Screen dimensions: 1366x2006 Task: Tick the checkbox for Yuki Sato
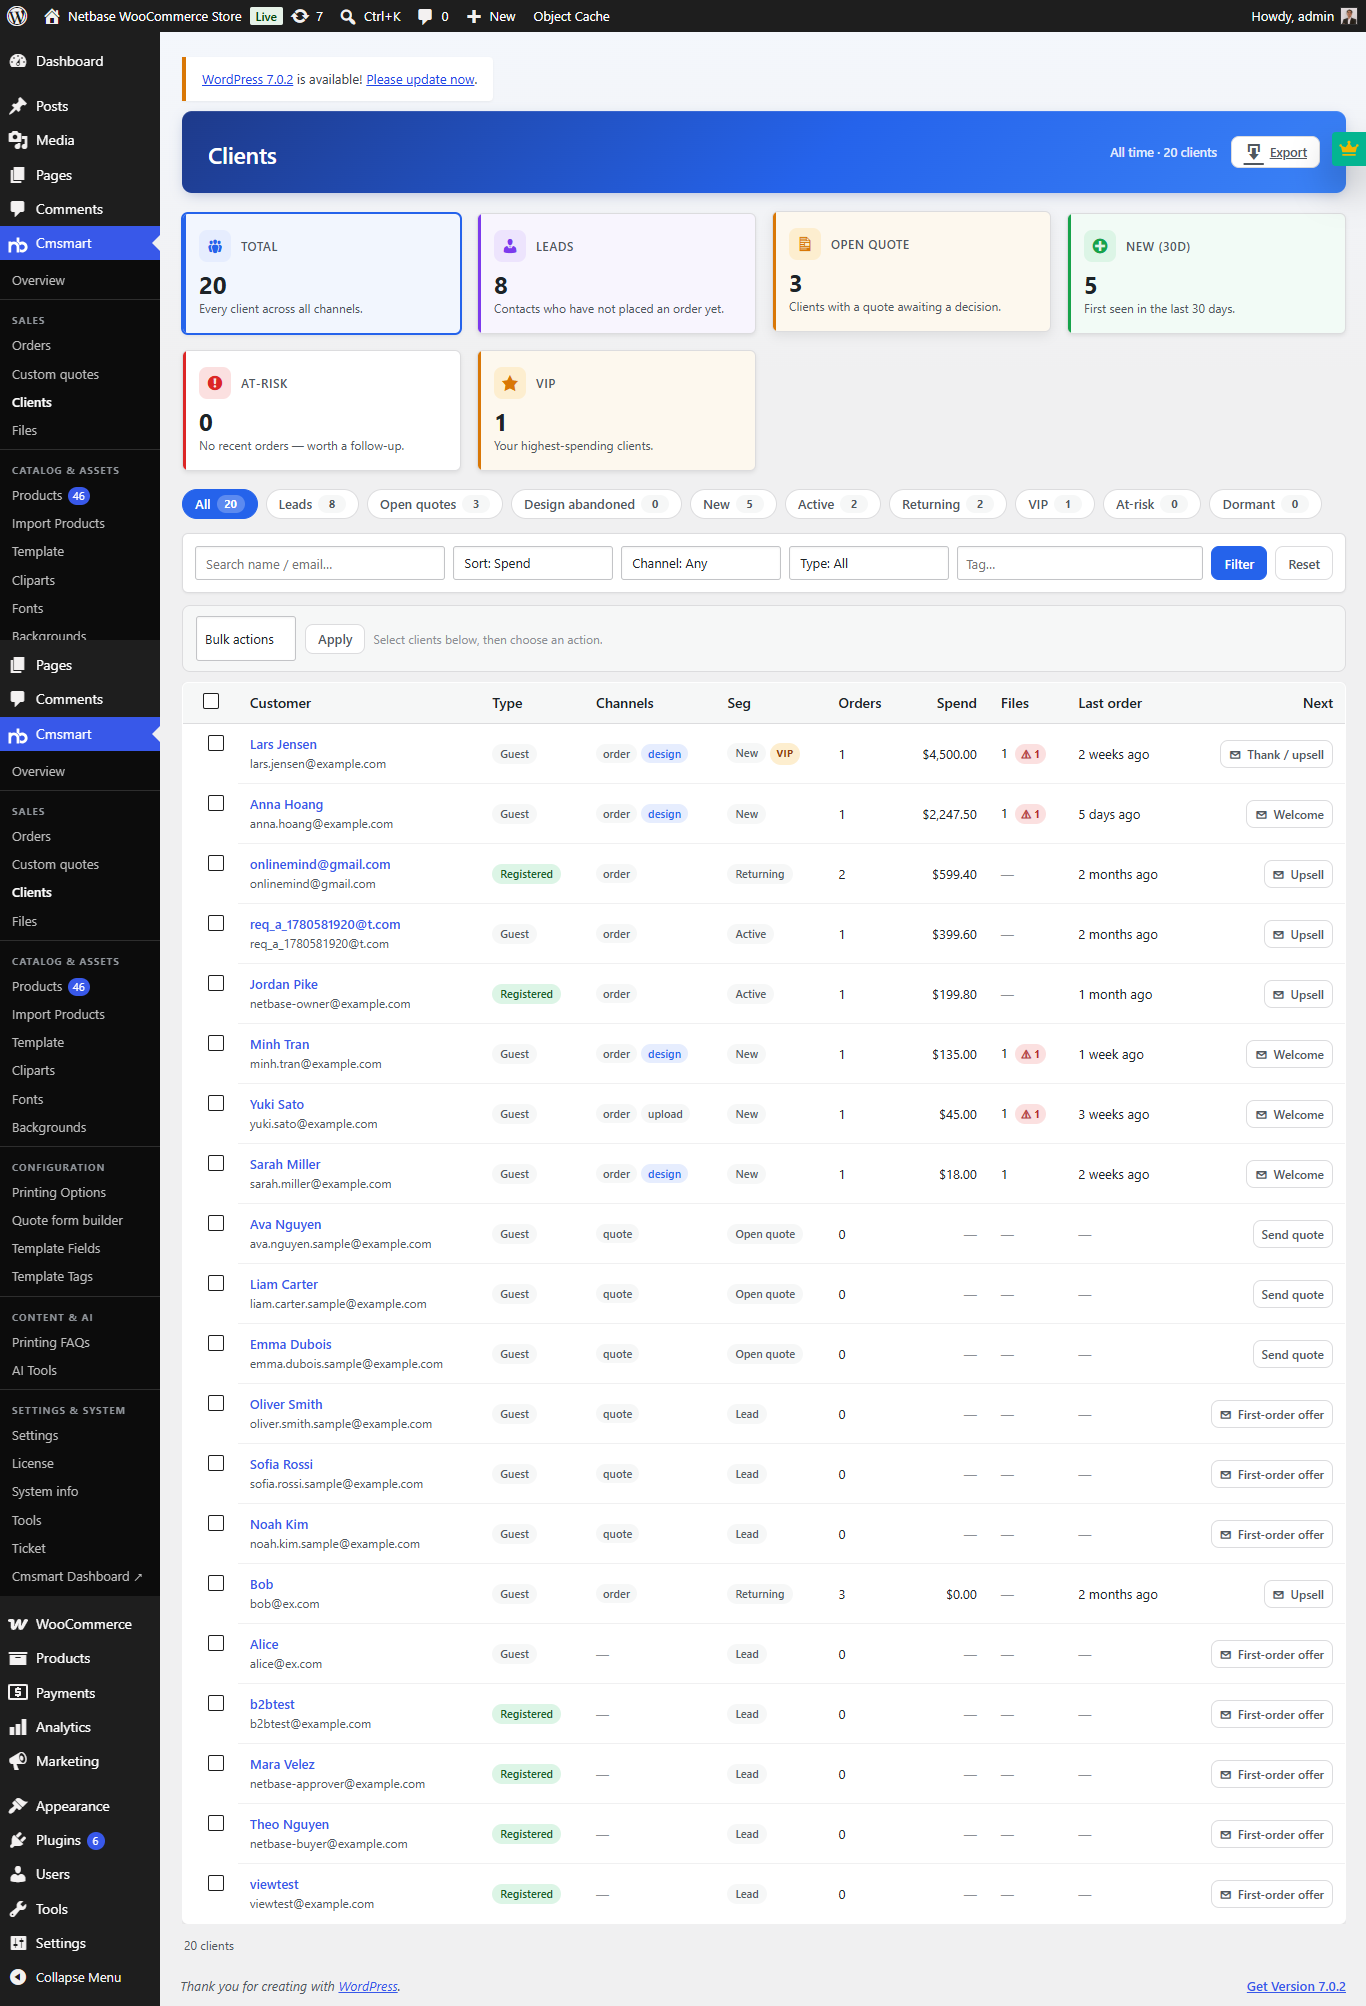point(216,1103)
